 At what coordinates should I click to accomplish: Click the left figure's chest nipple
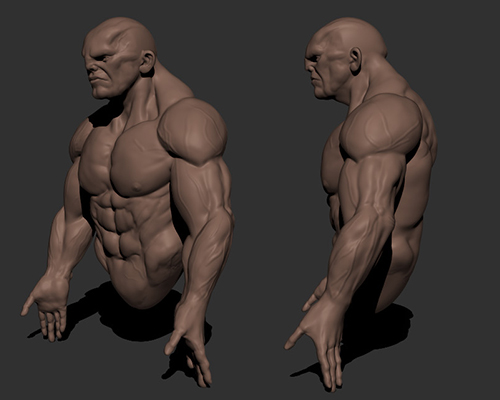pos(136,189)
